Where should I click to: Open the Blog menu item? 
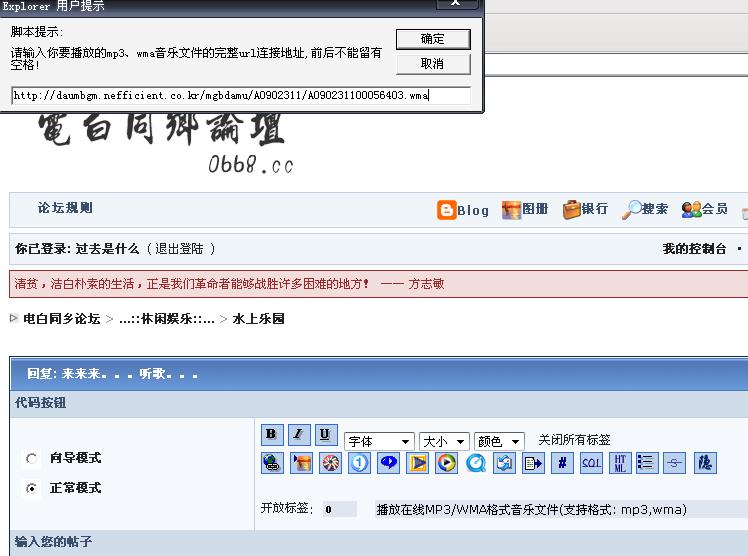click(463, 210)
